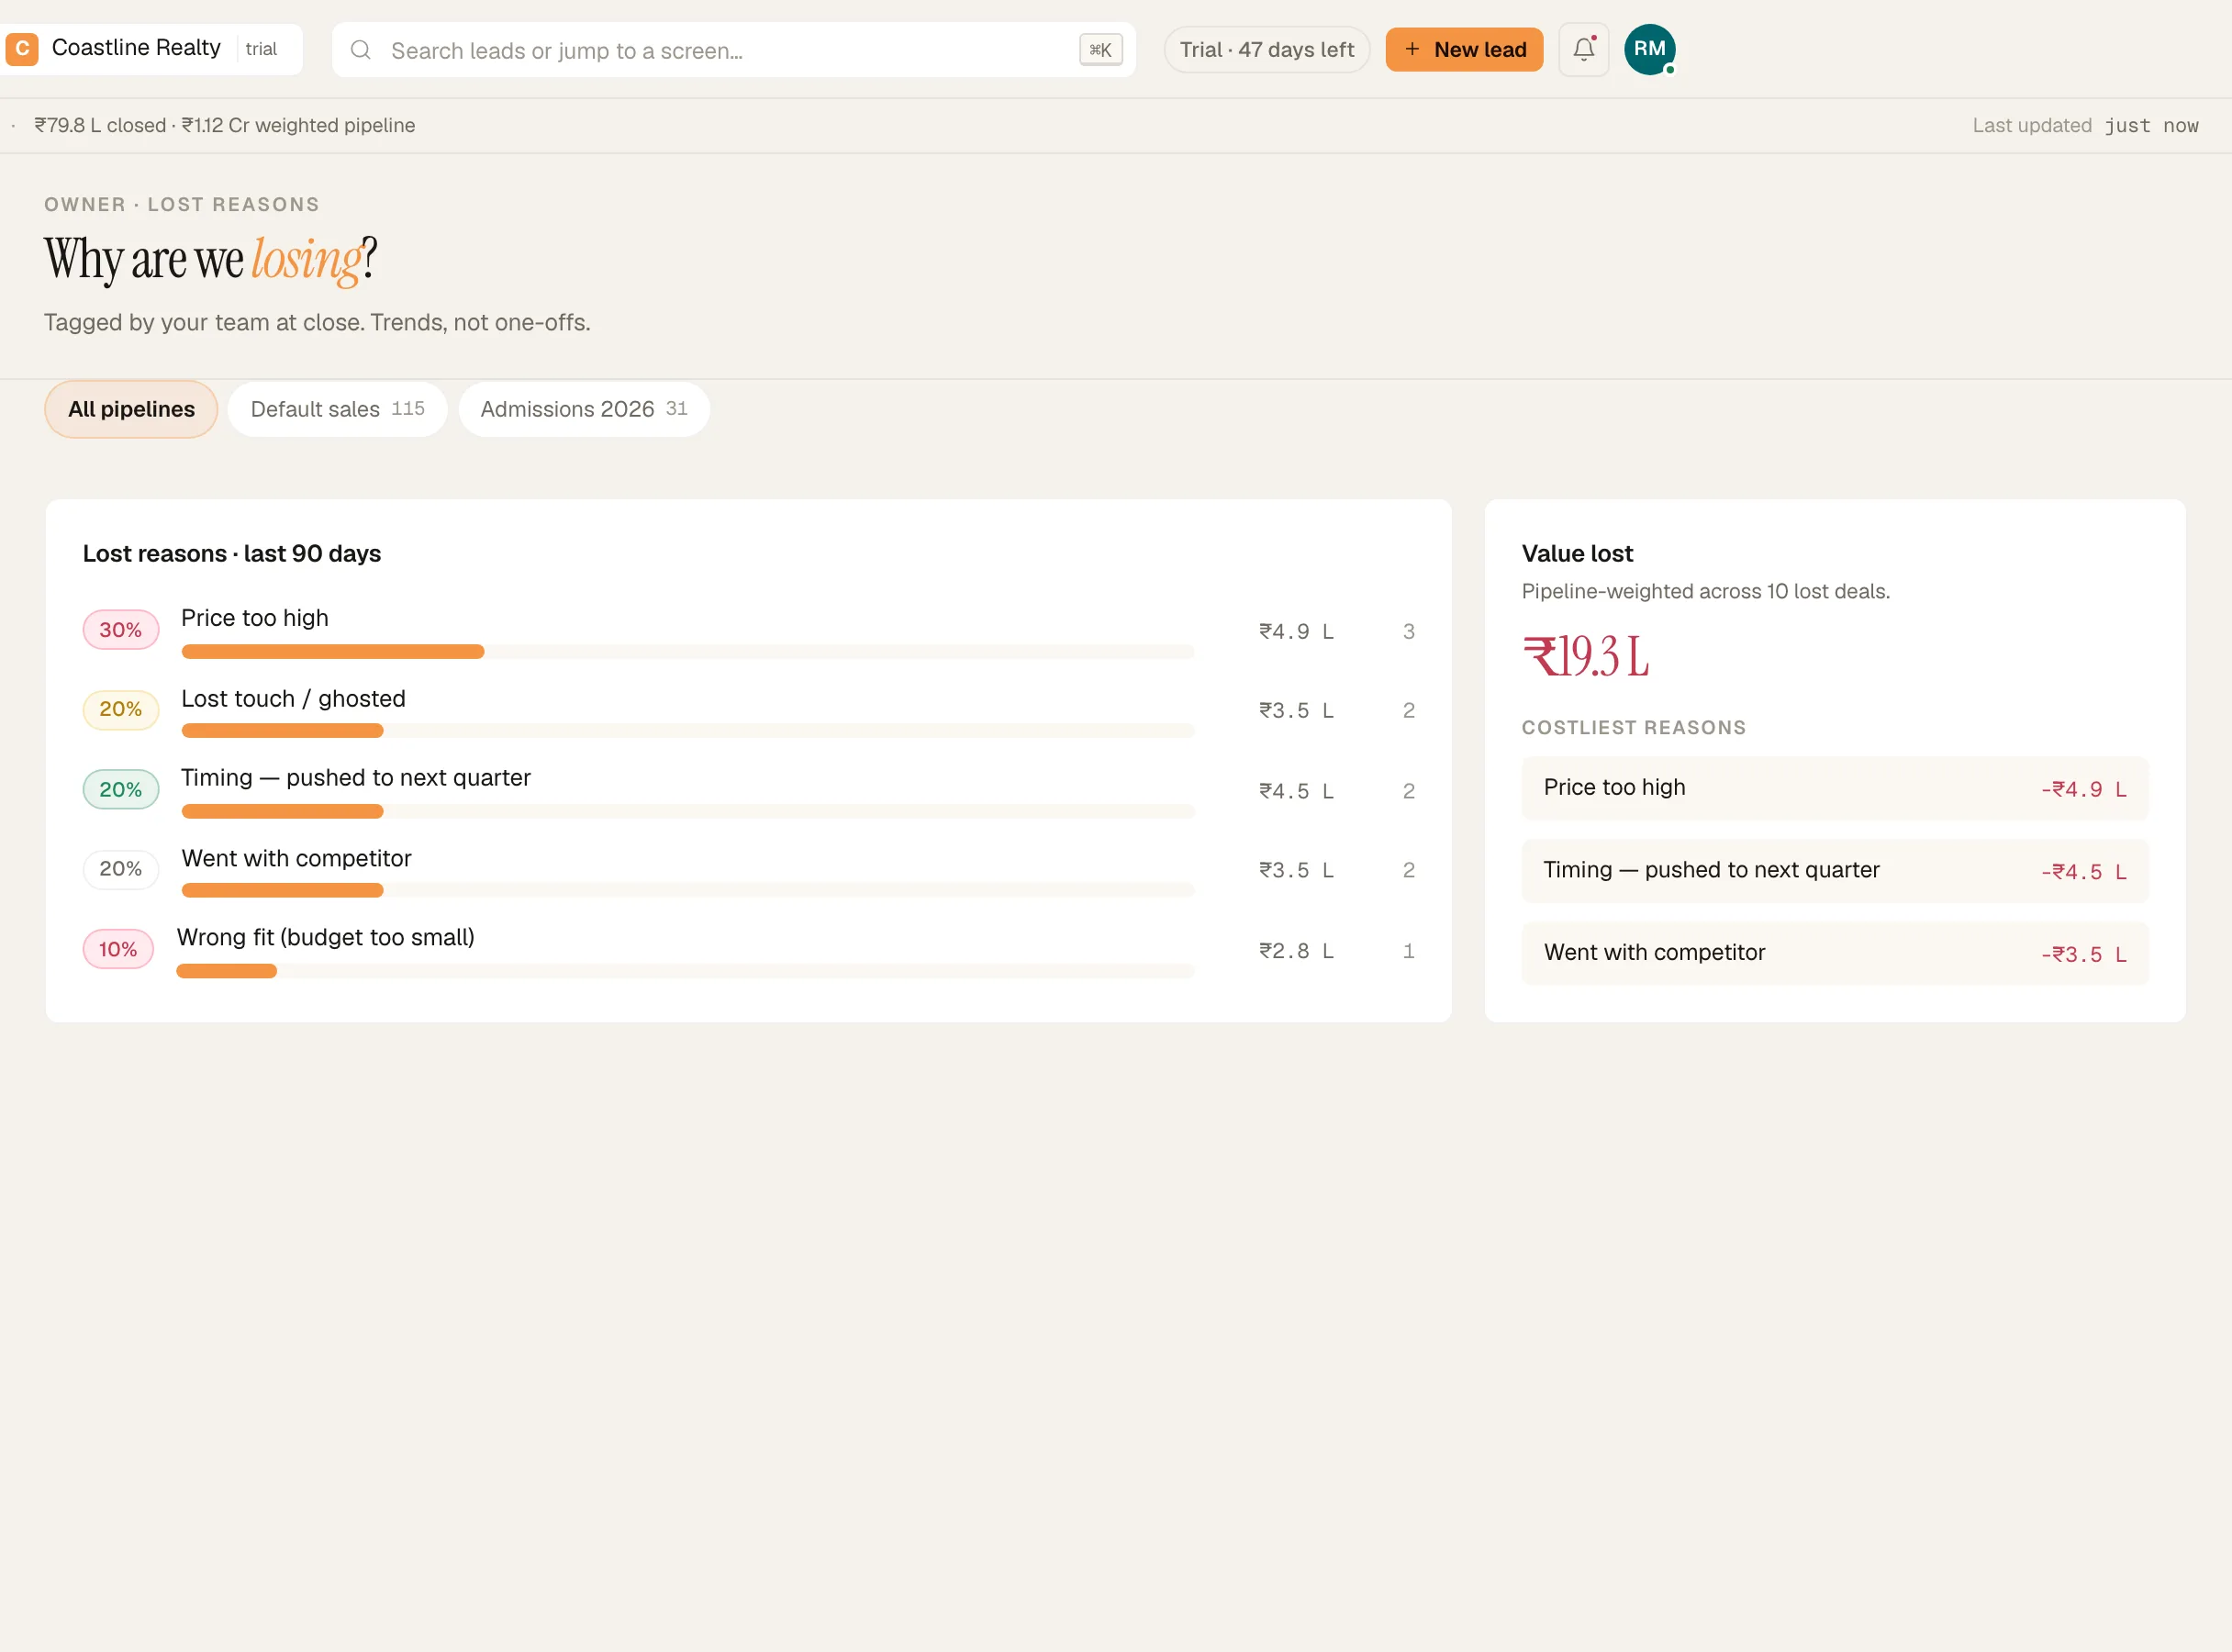Image resolution: width=2232 pixels, height=1652 pixels.
Task: Click the 'Lost touch / ghosted' reason label
Action: coord(293,699)
